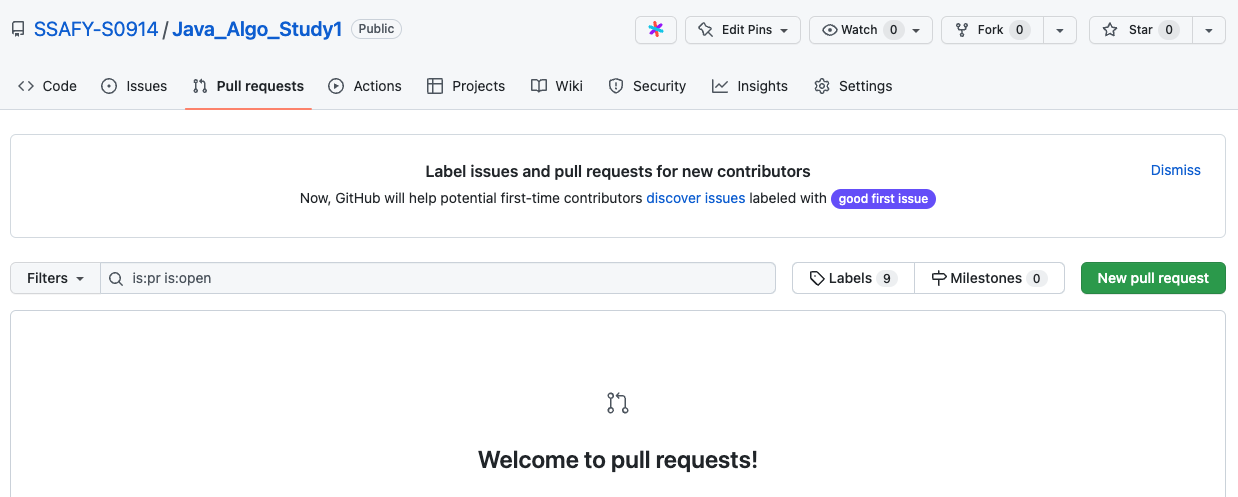Focus the is:pr is:open search field

(x=438, y=278)
